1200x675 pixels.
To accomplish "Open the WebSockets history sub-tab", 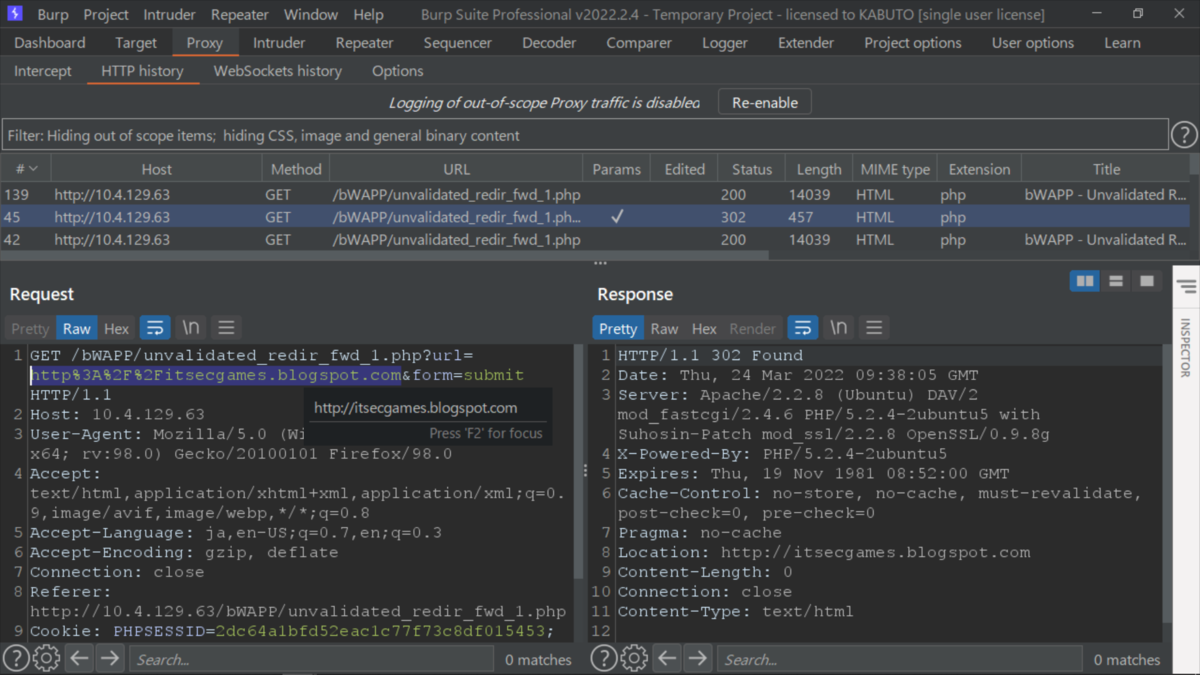I will coord(278,71).
